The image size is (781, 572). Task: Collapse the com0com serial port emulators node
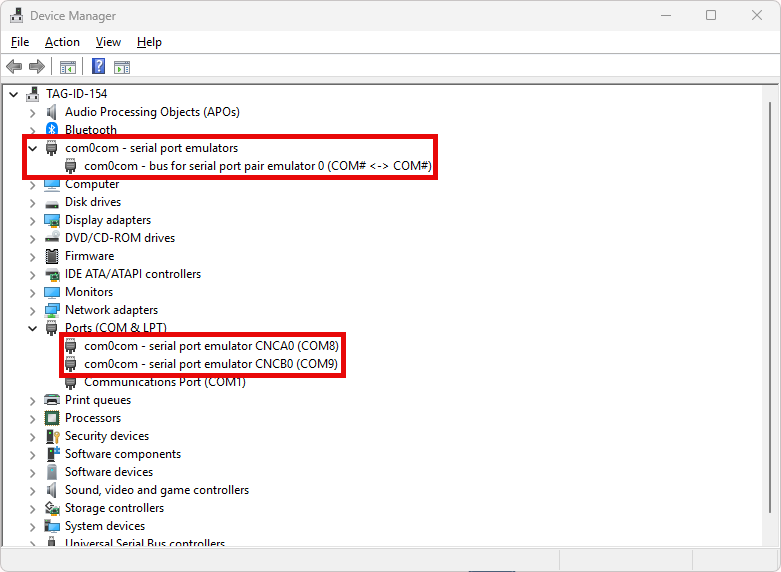(33, 148)
